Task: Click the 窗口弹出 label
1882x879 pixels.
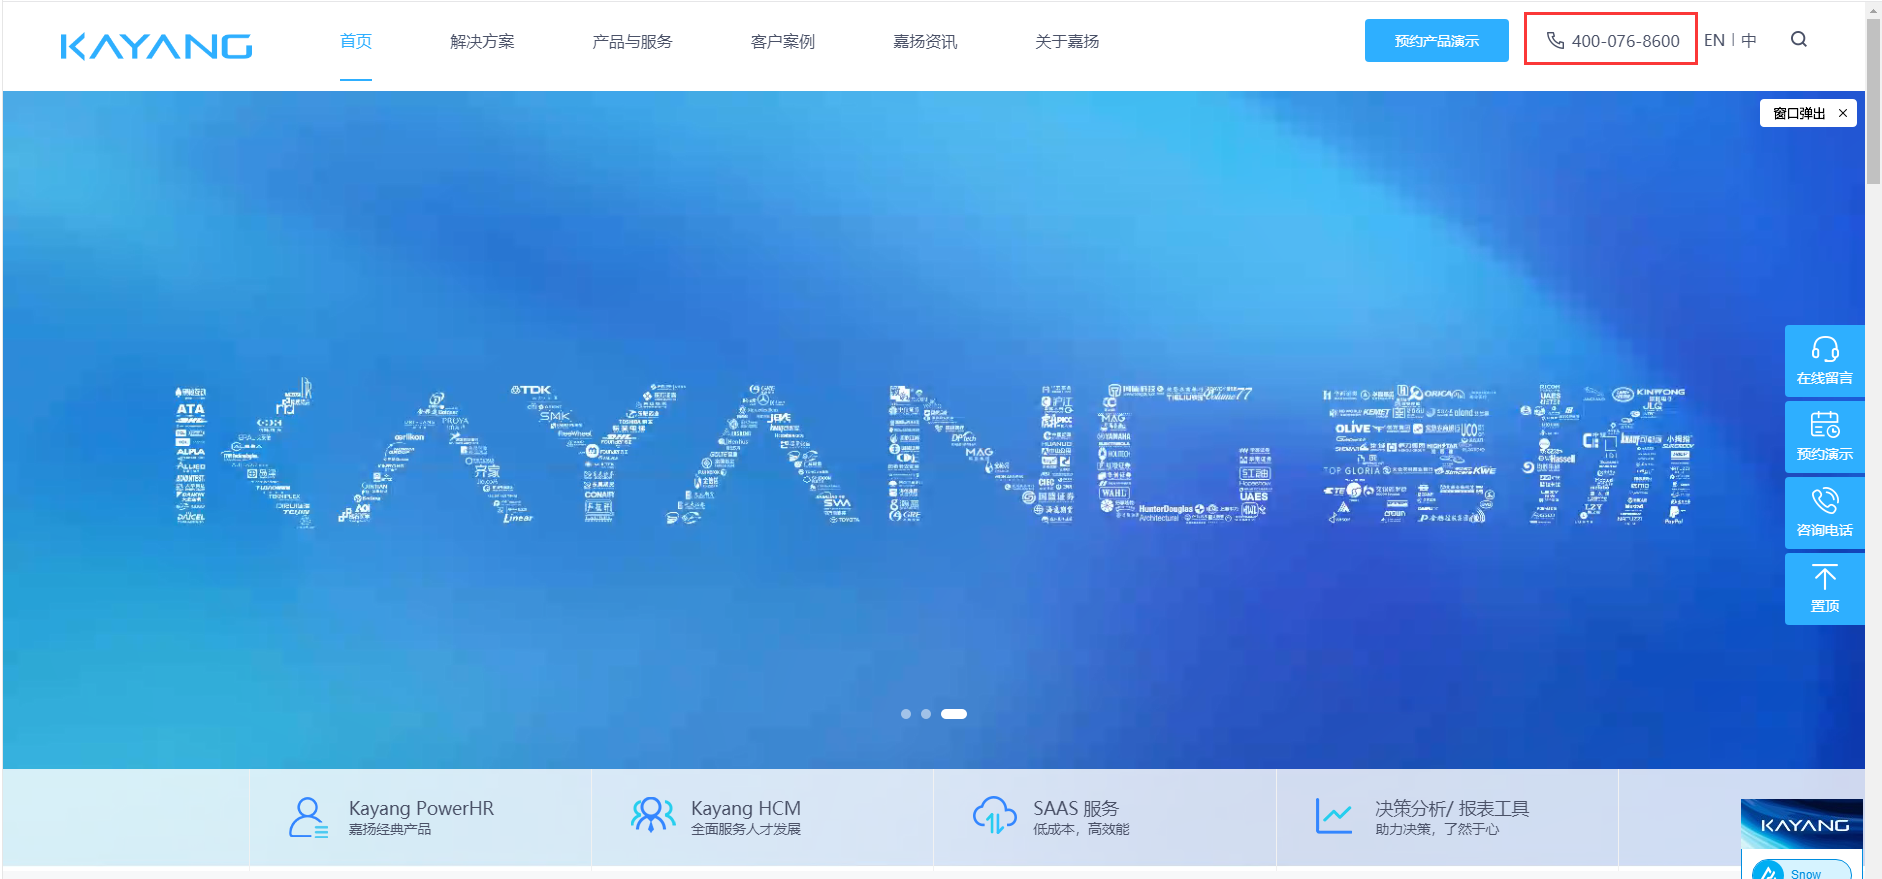Action: pos(1799,113)
